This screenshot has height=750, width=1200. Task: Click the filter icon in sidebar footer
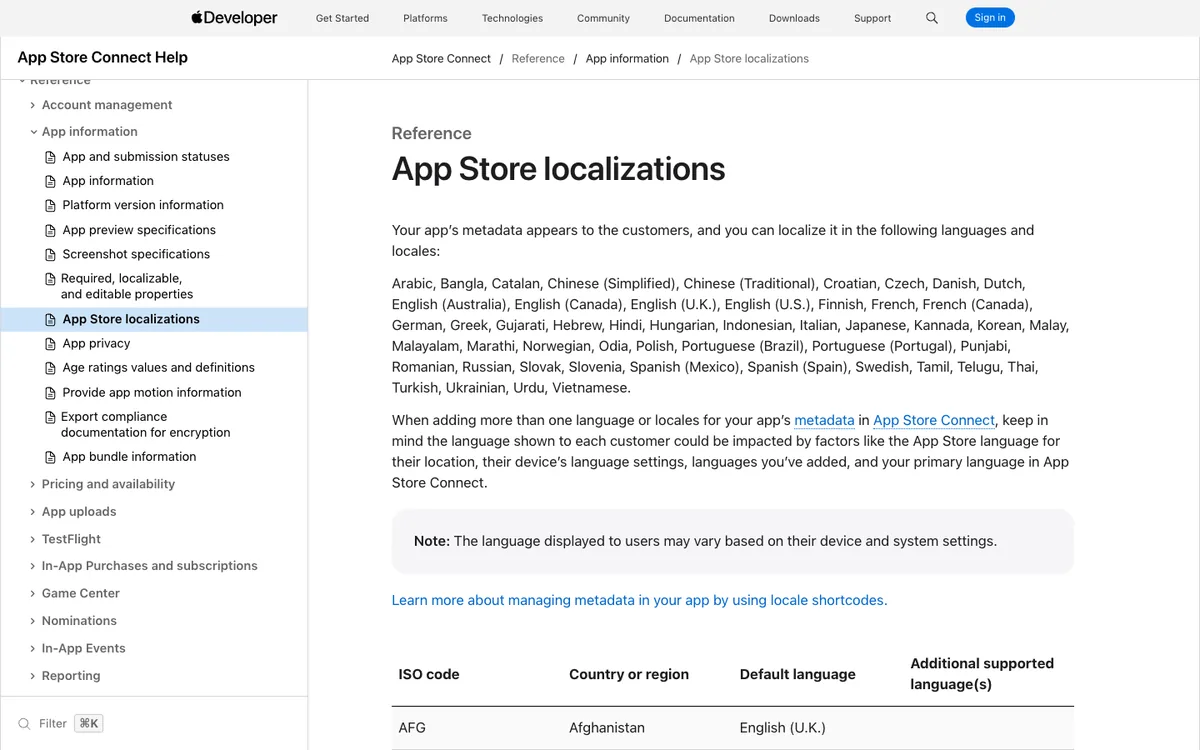click(x=24, y=723)
